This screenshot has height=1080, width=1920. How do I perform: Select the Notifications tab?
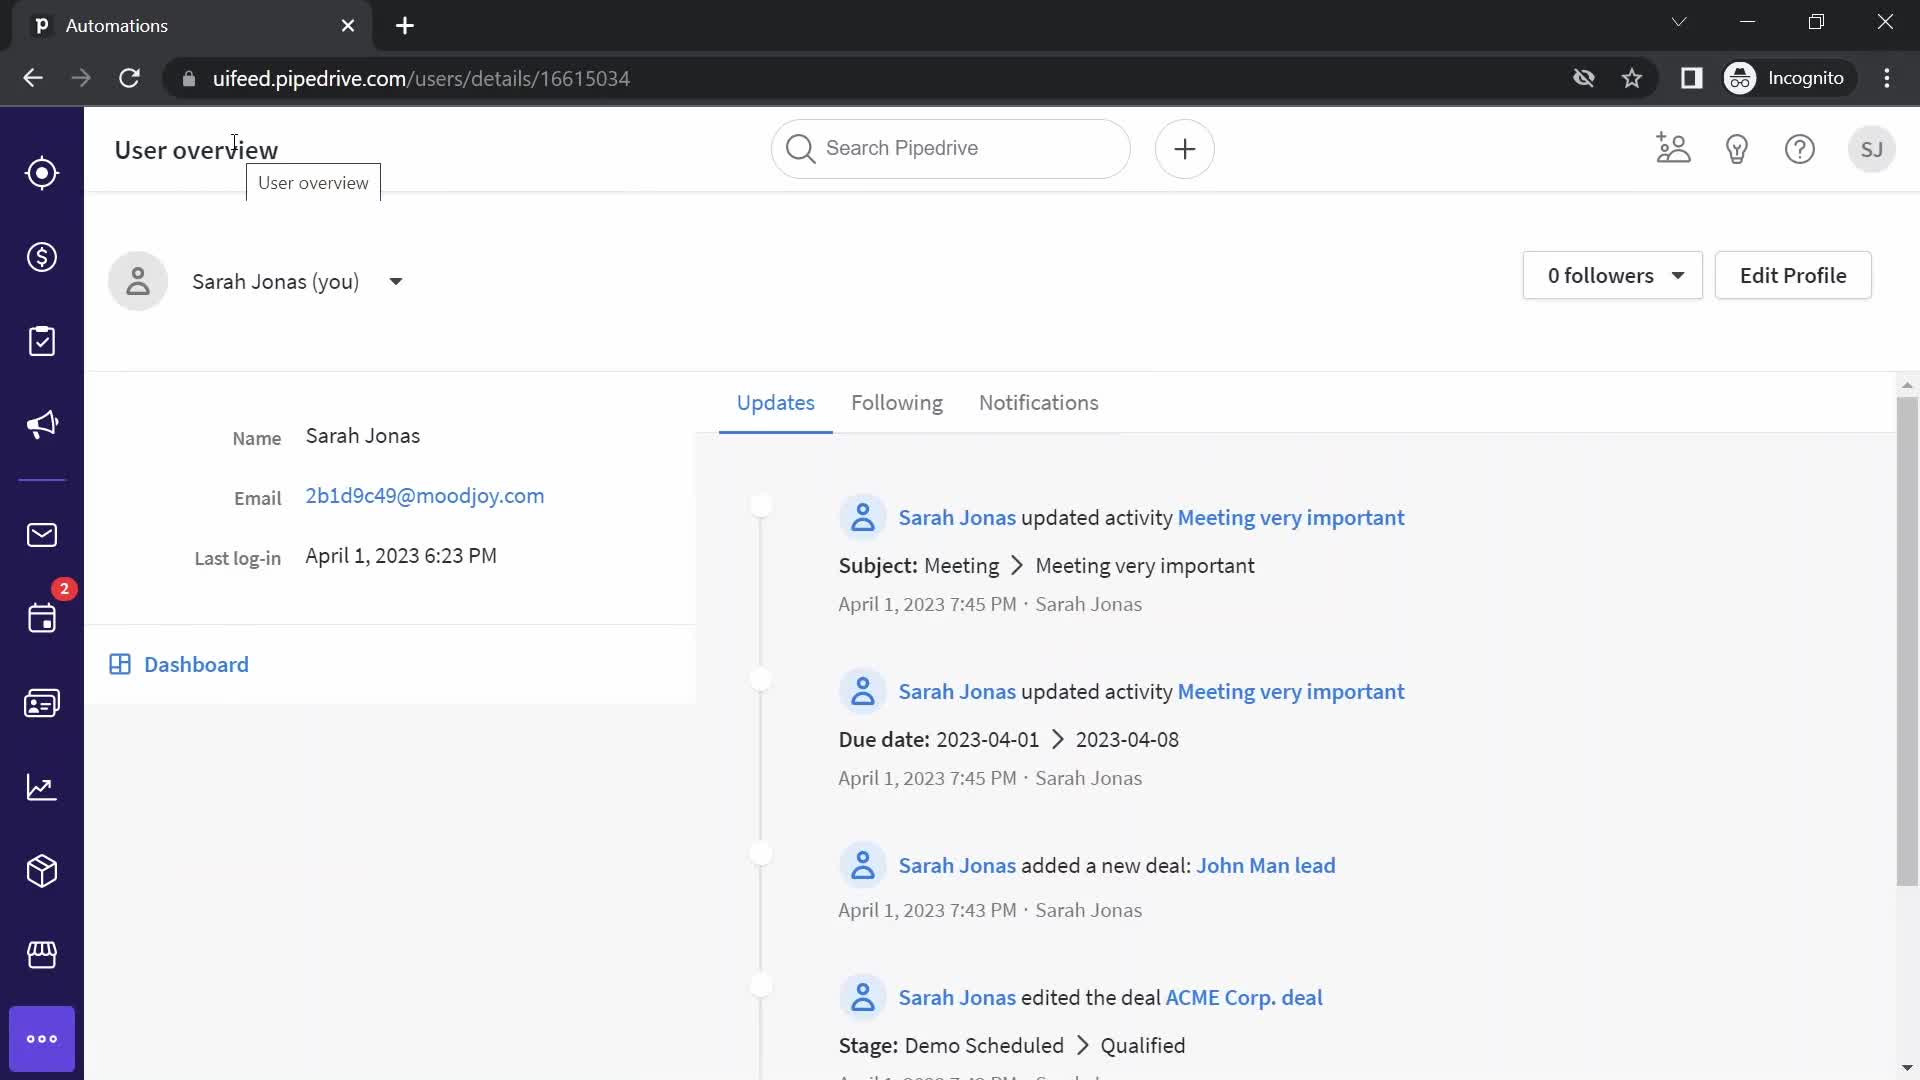(x=1040, y=402)
